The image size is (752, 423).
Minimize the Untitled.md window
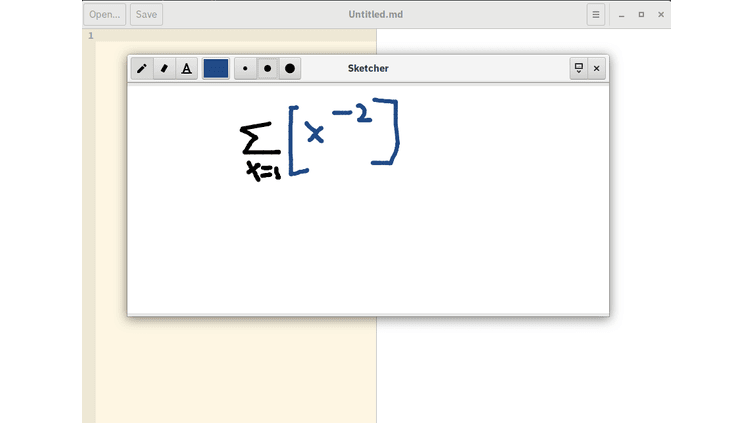coord(622,15)
